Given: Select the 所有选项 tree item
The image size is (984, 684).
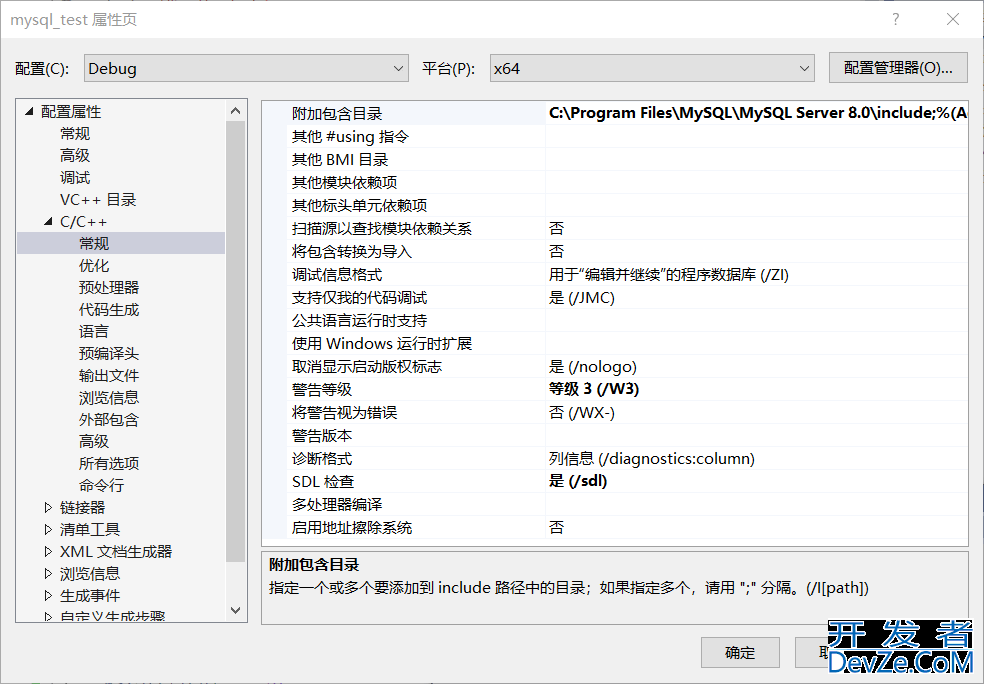Looking at the screenshot, I should [109, 463].
